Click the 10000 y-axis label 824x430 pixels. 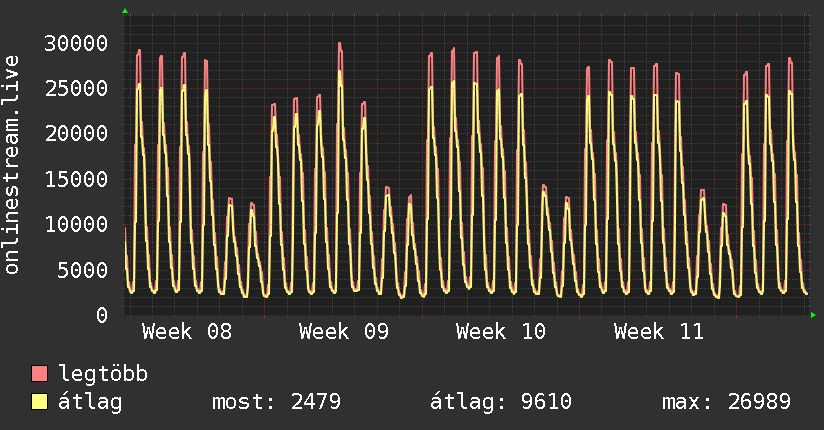(78, 224)
